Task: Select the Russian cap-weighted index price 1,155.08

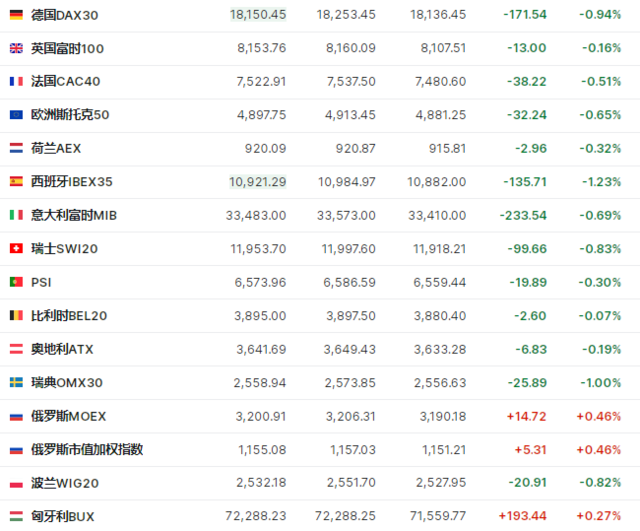Action: pyautogui.click(x=262, y=450)
